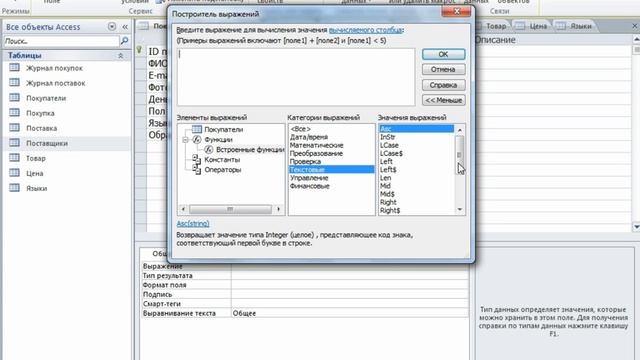The image size is (640, 360).
Task: Click the << Меньше button
Action: point(443,100)
